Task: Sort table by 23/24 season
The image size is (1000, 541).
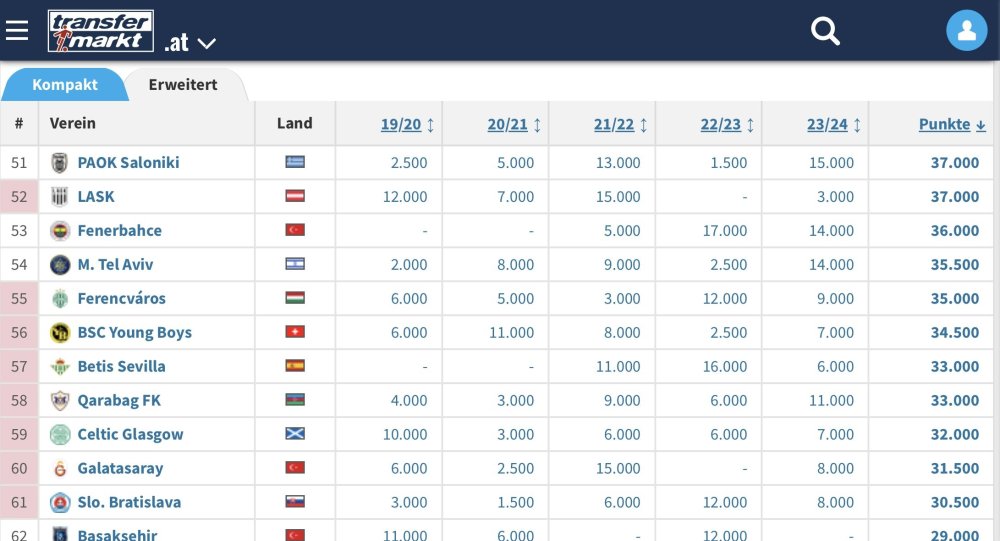Action: [x=827, y=125]
